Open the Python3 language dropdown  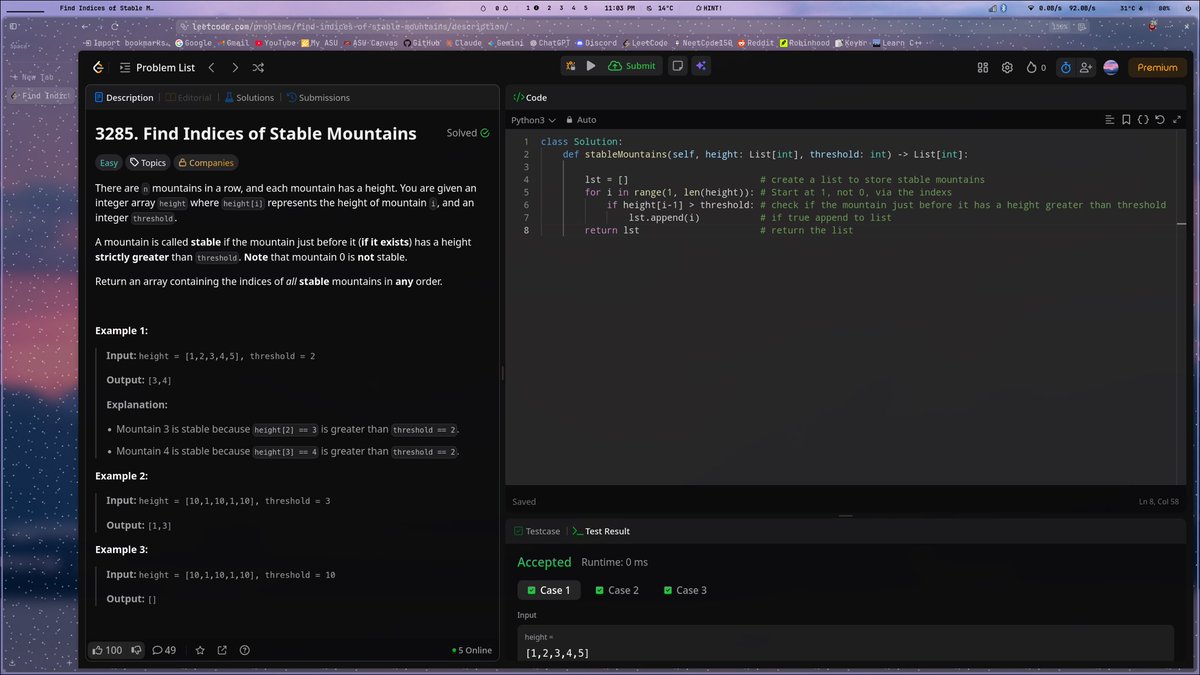533,120
